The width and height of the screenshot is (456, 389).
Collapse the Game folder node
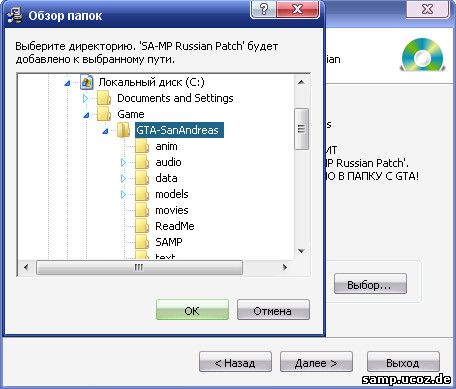coord(86,115)
